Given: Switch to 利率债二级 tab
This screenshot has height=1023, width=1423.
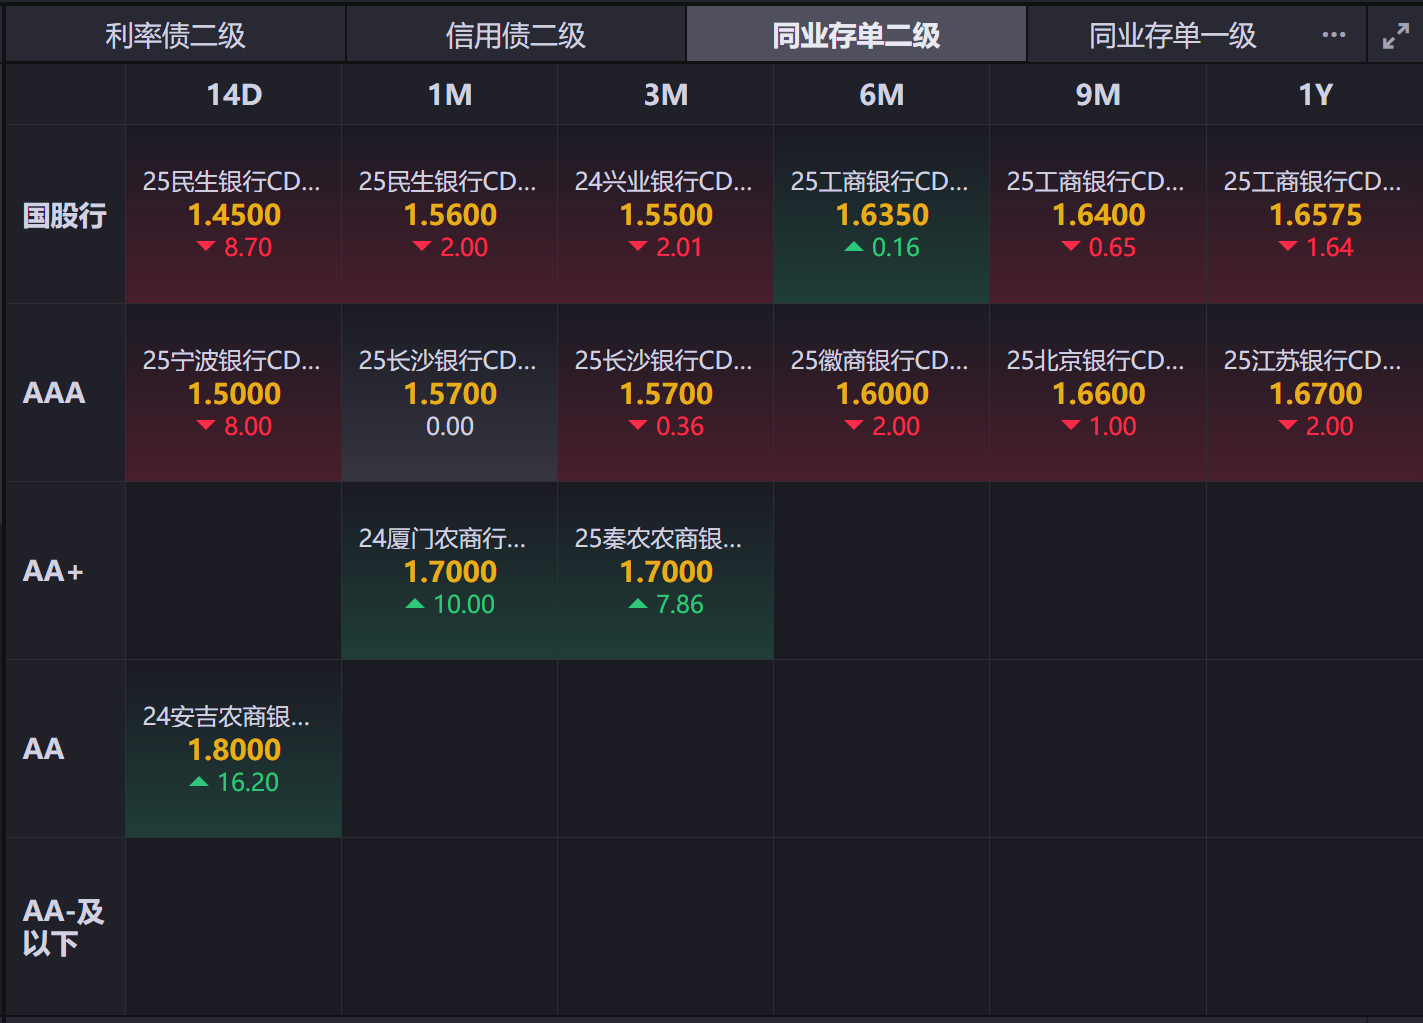Looking at the screenshot, I should (175, 36).
